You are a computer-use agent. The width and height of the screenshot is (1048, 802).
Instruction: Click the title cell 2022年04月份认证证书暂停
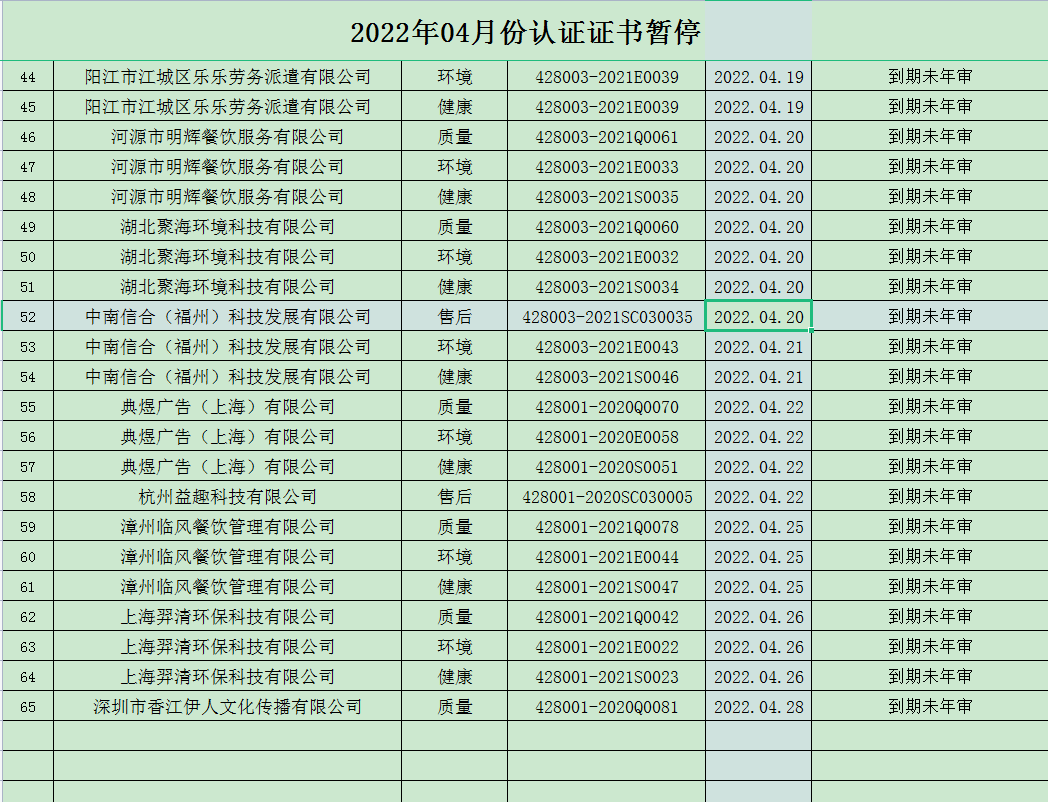point(525,32)
